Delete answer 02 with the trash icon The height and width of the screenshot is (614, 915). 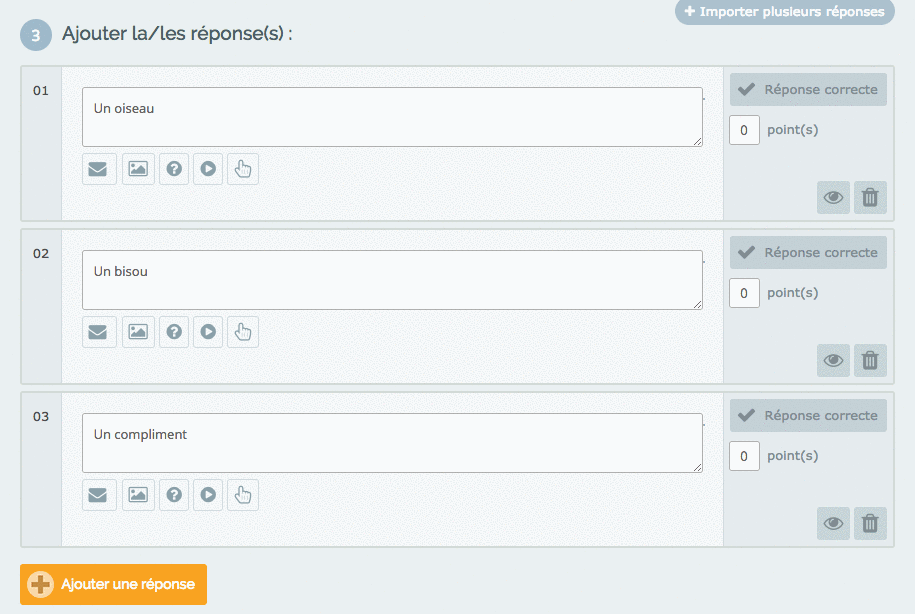[x=870, y=360]
